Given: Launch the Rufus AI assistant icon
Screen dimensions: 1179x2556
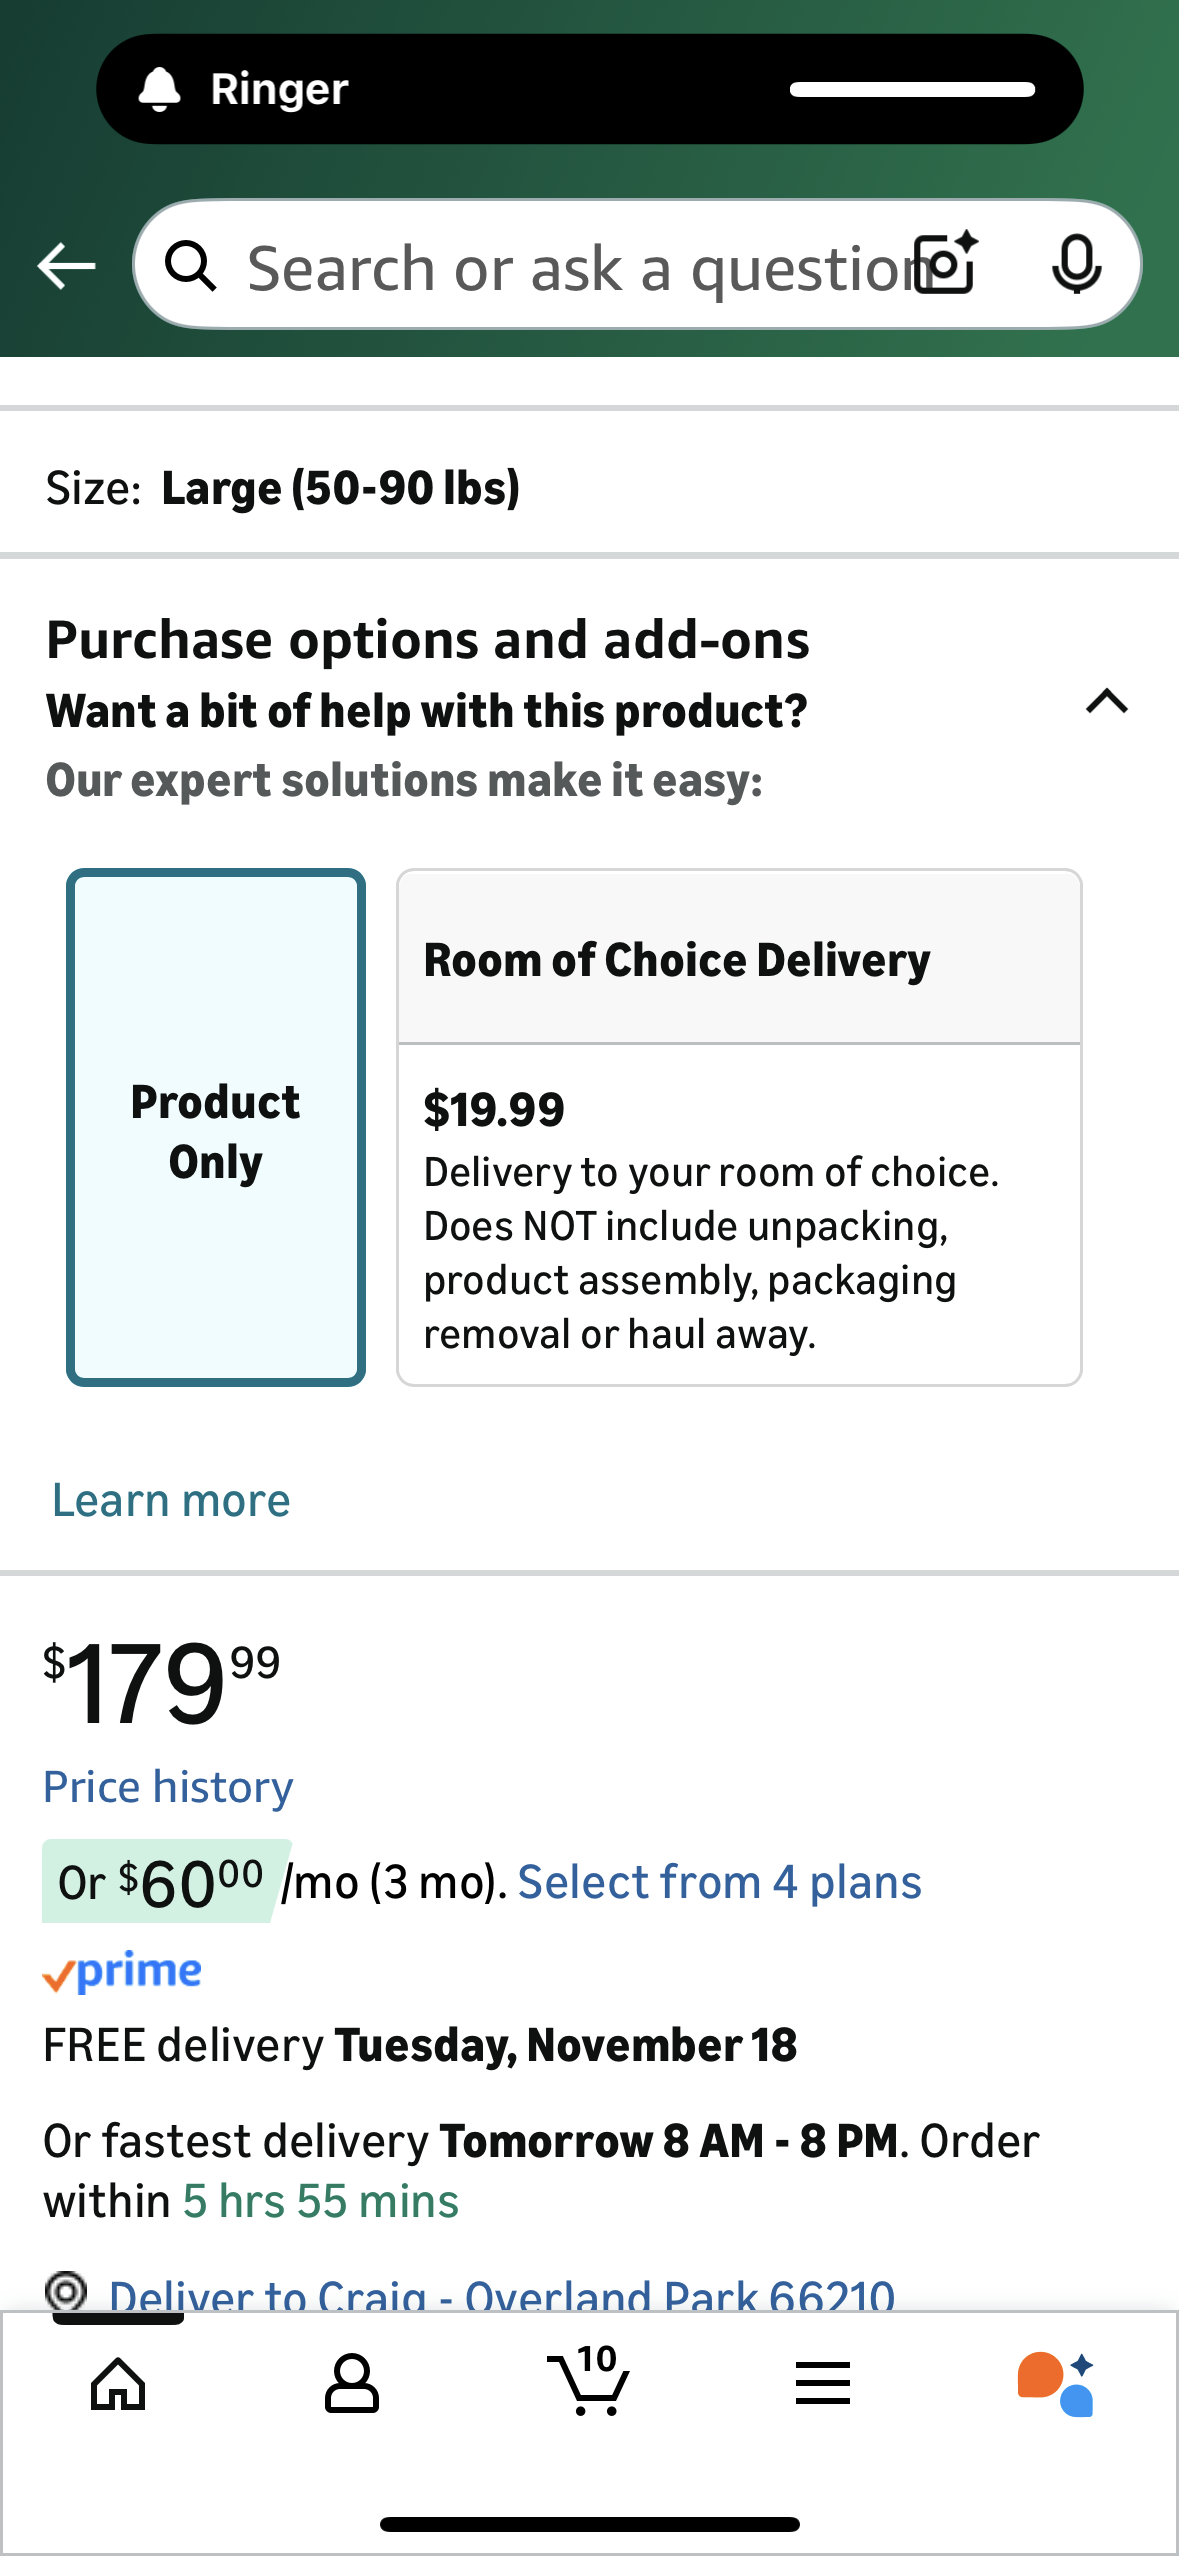Looking at the screenshot, I should coord(1055,2384).
